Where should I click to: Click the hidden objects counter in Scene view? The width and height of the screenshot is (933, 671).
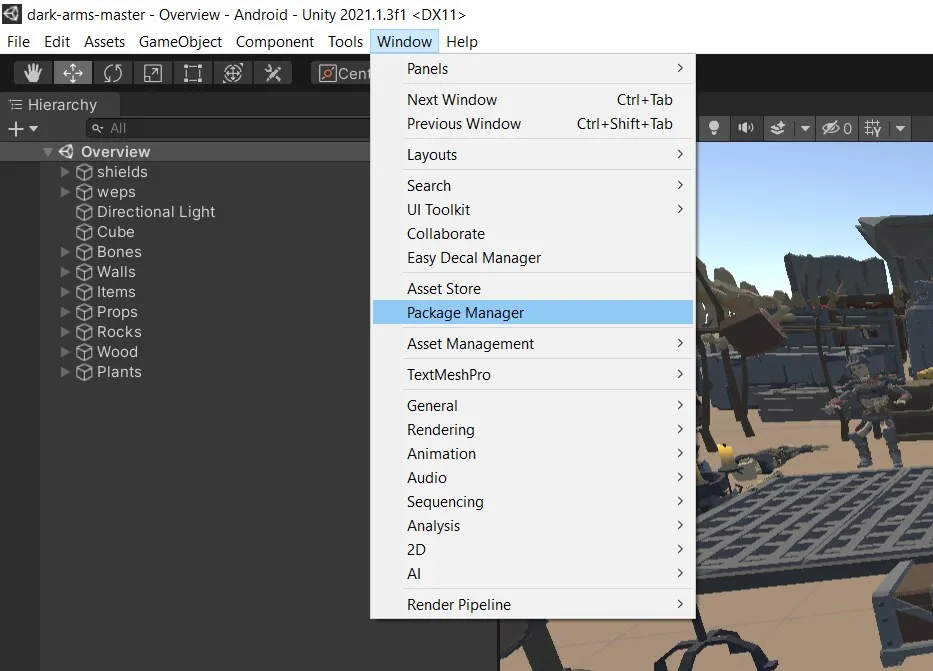pyautogui.click(x=836, y=128)
